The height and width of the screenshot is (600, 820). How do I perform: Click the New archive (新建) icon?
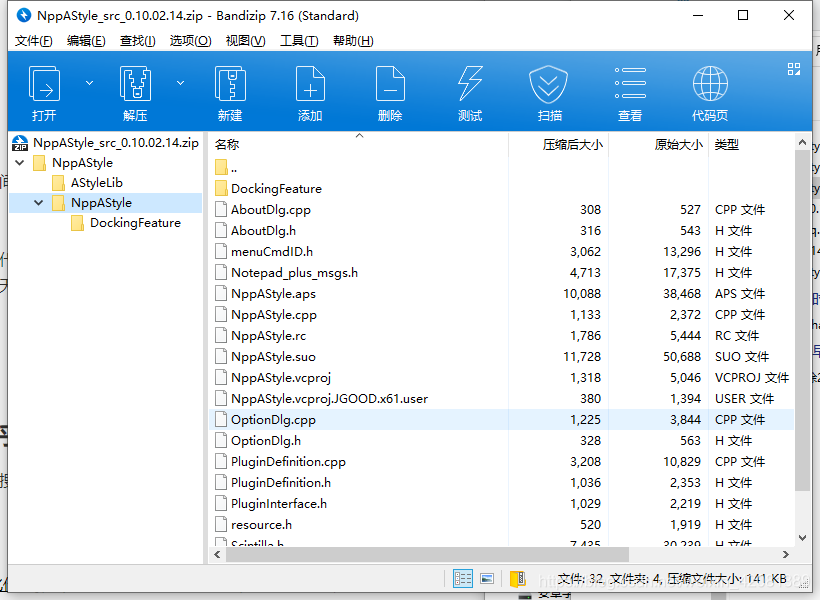[230, 84]
